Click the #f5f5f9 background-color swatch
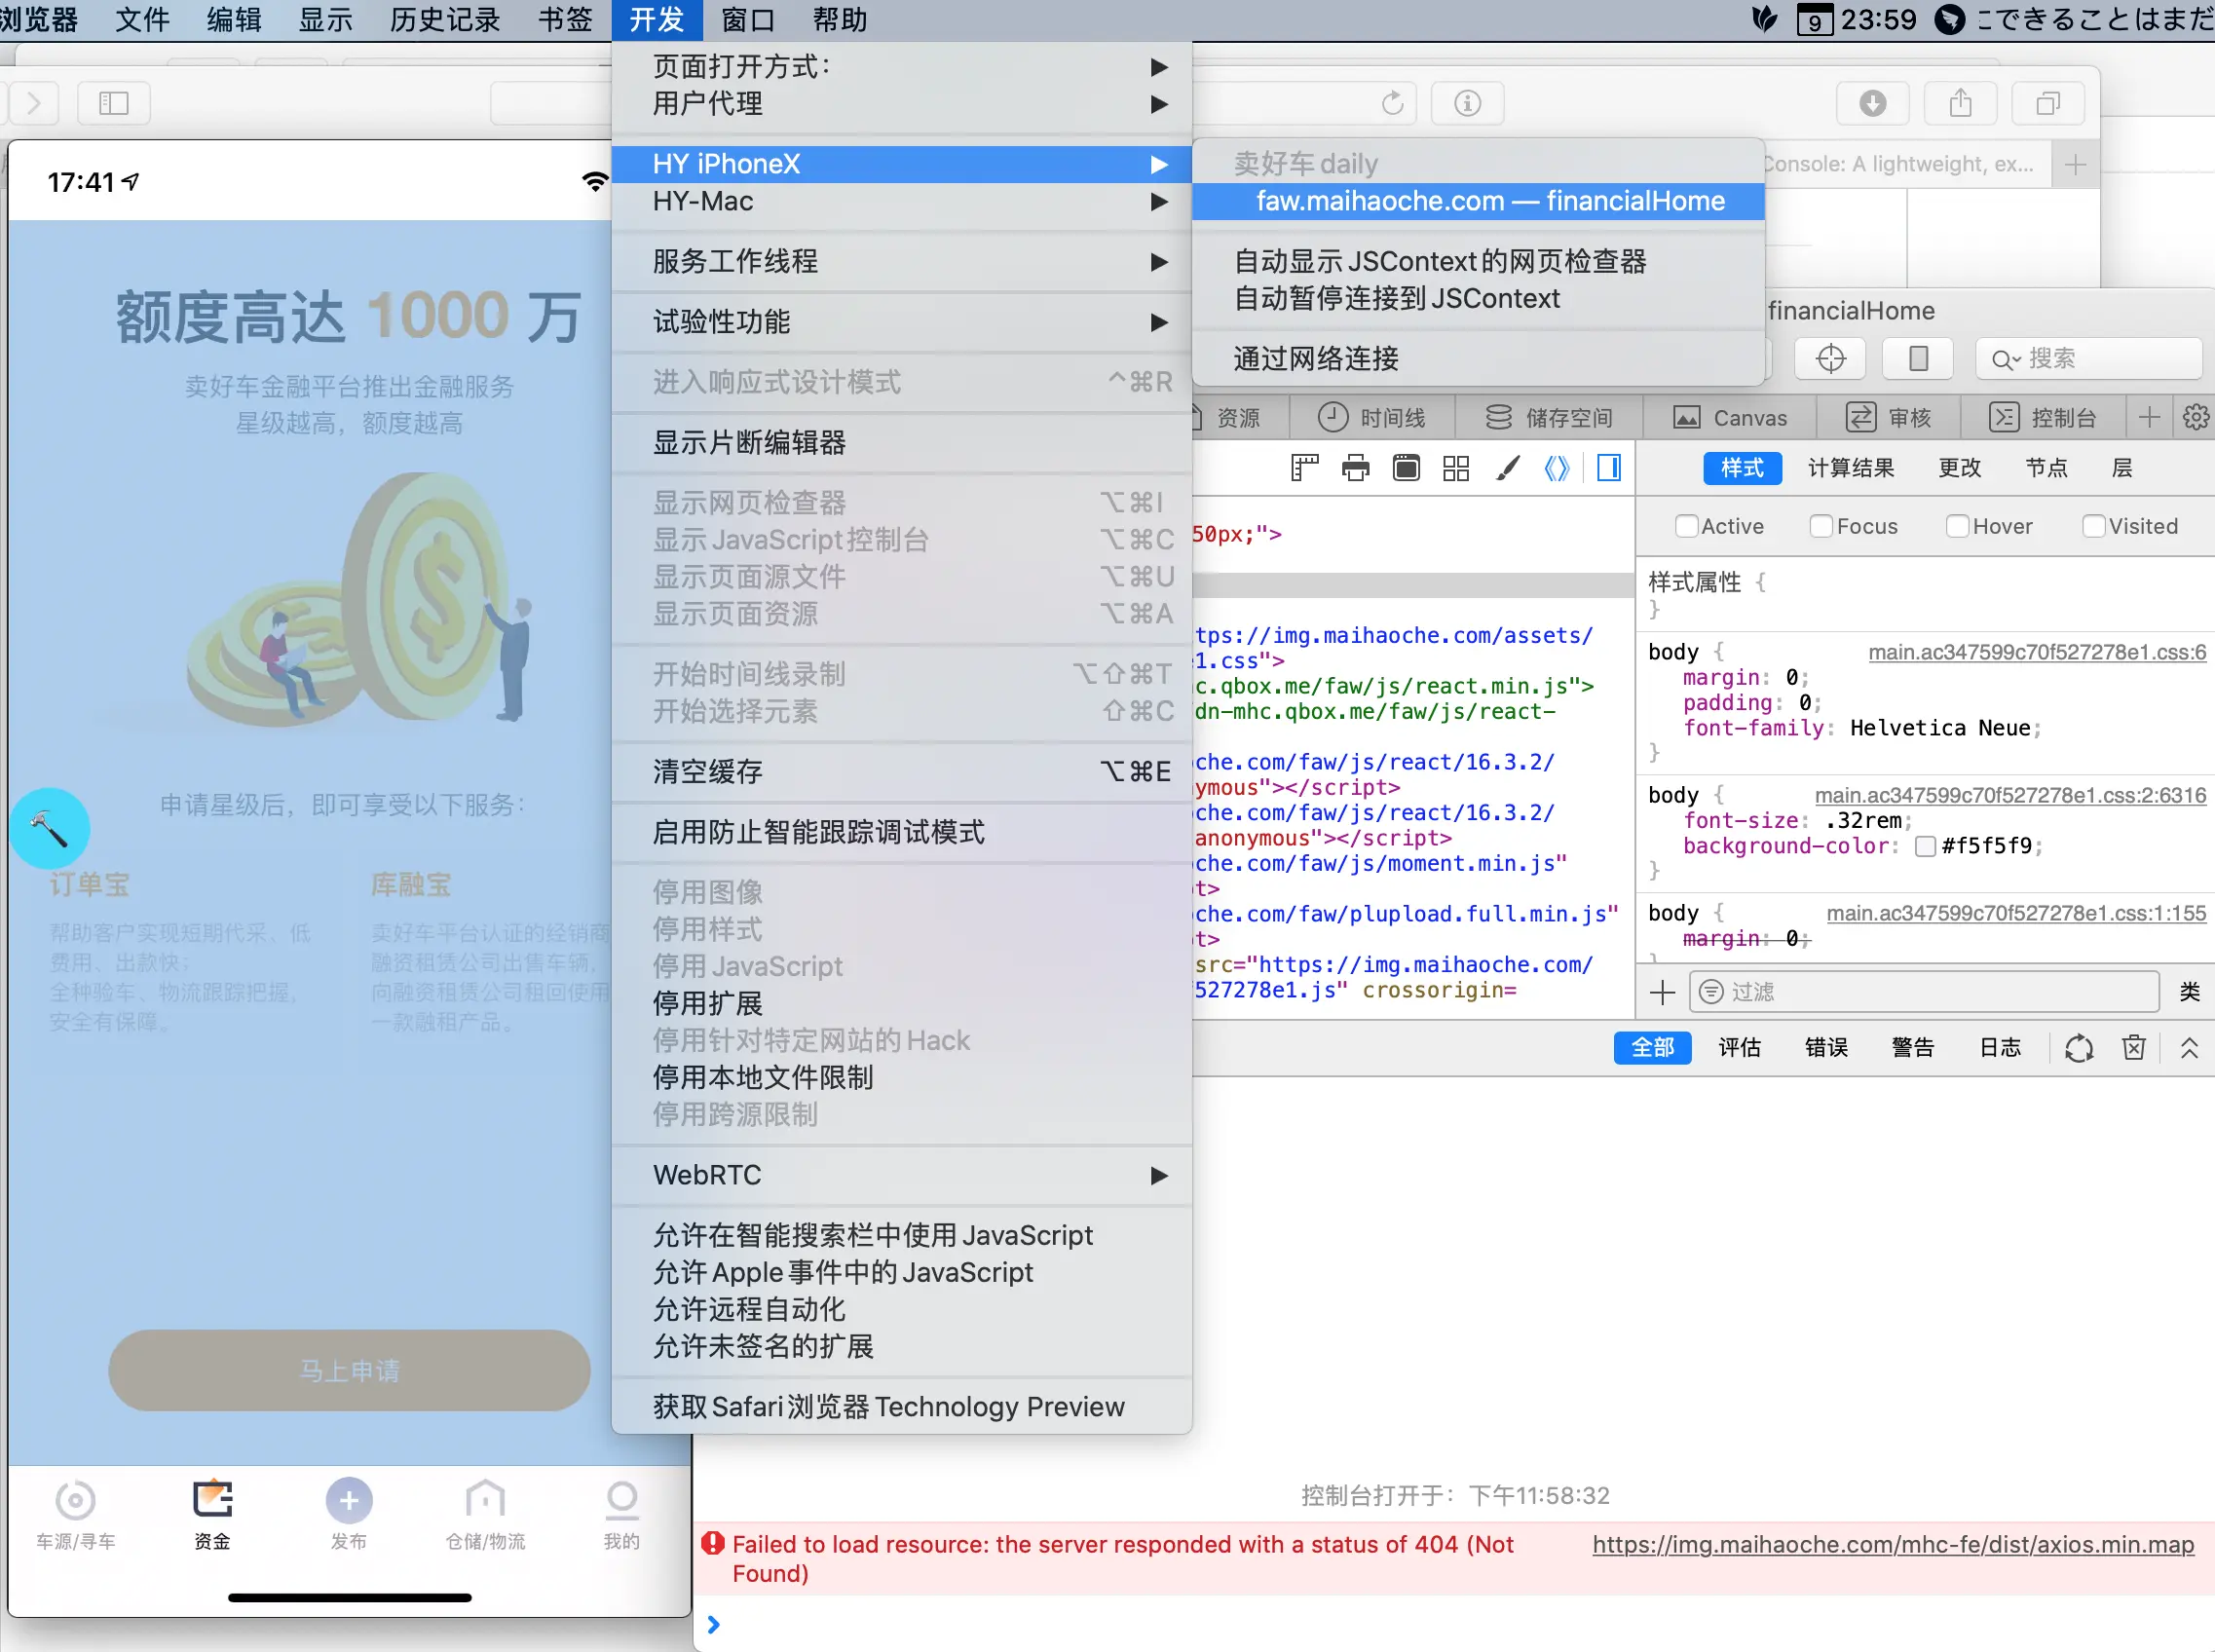 (1927, 847)
